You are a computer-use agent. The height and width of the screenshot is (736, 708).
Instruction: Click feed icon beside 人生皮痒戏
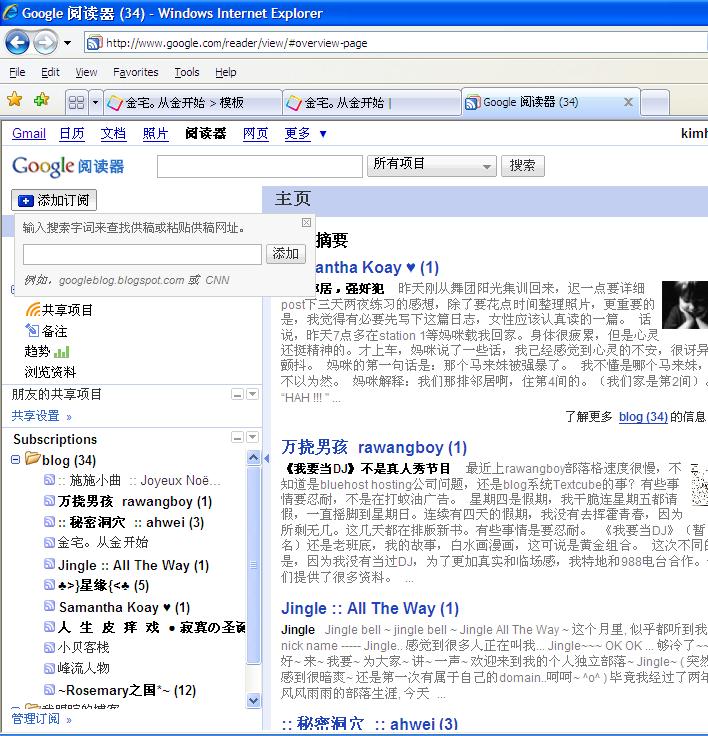click(49, 627)
